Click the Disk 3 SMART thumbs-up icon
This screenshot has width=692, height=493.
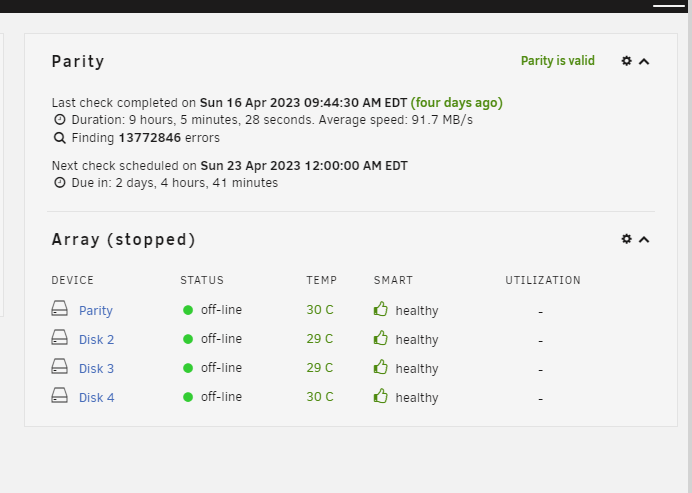tap(380, 367)
